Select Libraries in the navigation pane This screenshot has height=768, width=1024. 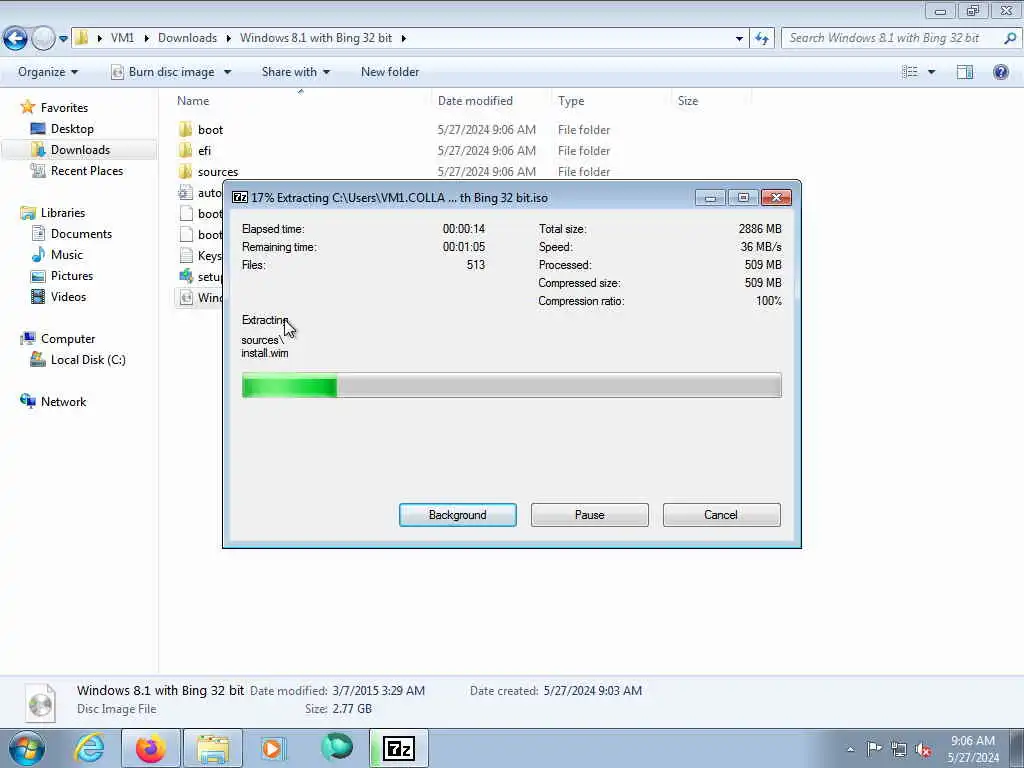[63, 213]
